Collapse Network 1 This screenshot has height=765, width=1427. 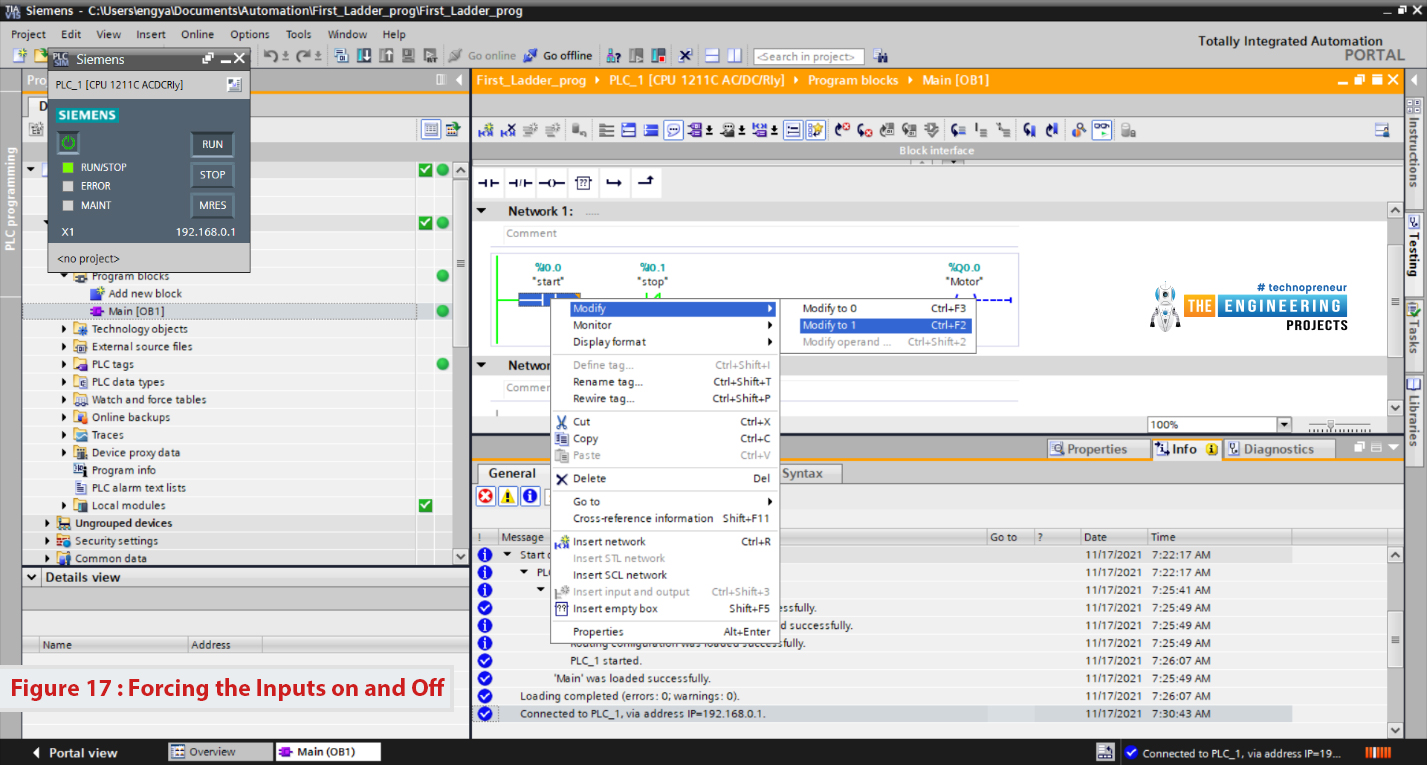click(482, 211)
